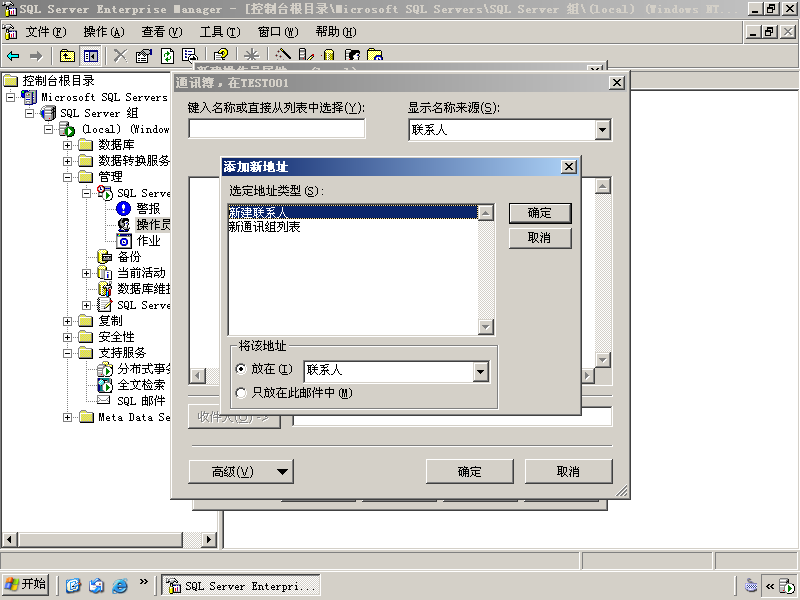Click Internet Explorer quick launch icon

pos(119,585)
